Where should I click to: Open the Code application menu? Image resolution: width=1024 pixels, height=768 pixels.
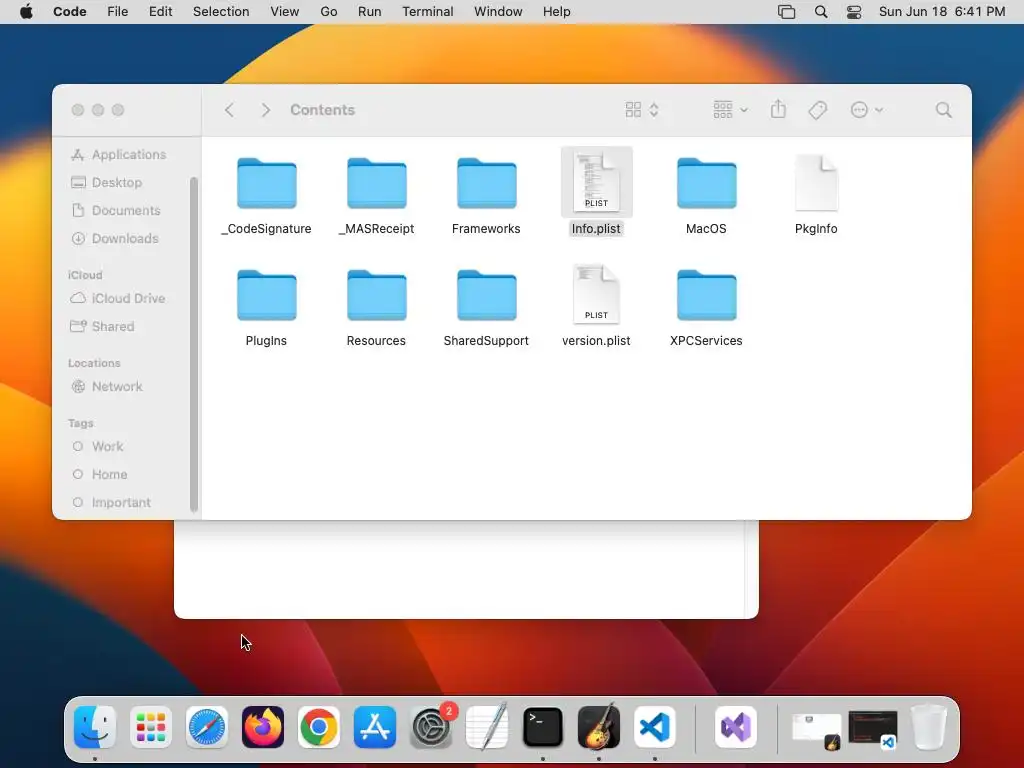click(70, 12)
